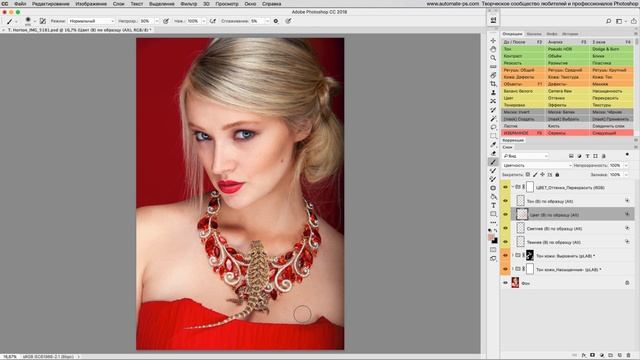Select the Lasso tool
Image resolution: width=640 pixels, height=360 pixels.
(x=493, y=127)
